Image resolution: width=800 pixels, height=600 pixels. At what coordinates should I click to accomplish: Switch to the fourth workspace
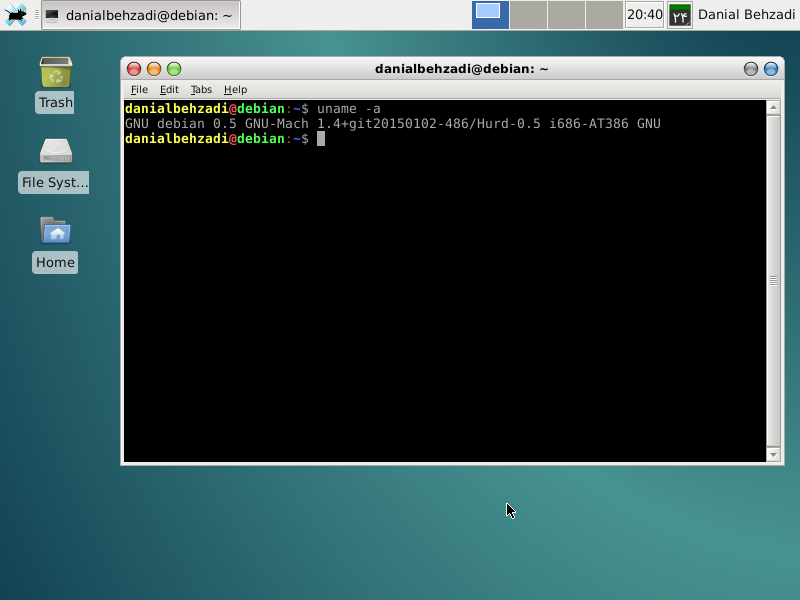604,15
